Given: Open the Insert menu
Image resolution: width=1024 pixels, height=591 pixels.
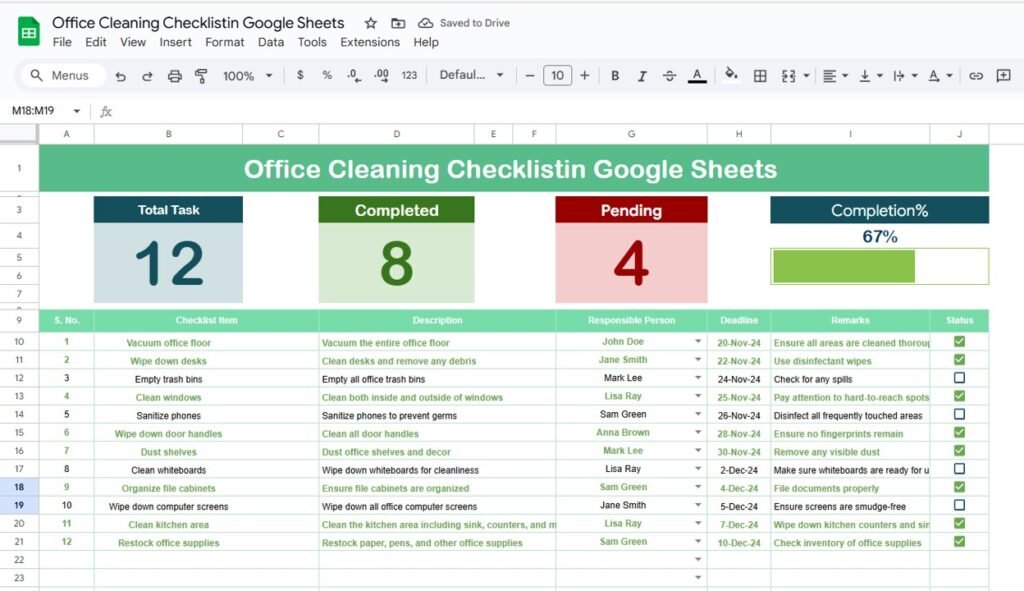Looking at the screenshot, I should pos(175,42).
